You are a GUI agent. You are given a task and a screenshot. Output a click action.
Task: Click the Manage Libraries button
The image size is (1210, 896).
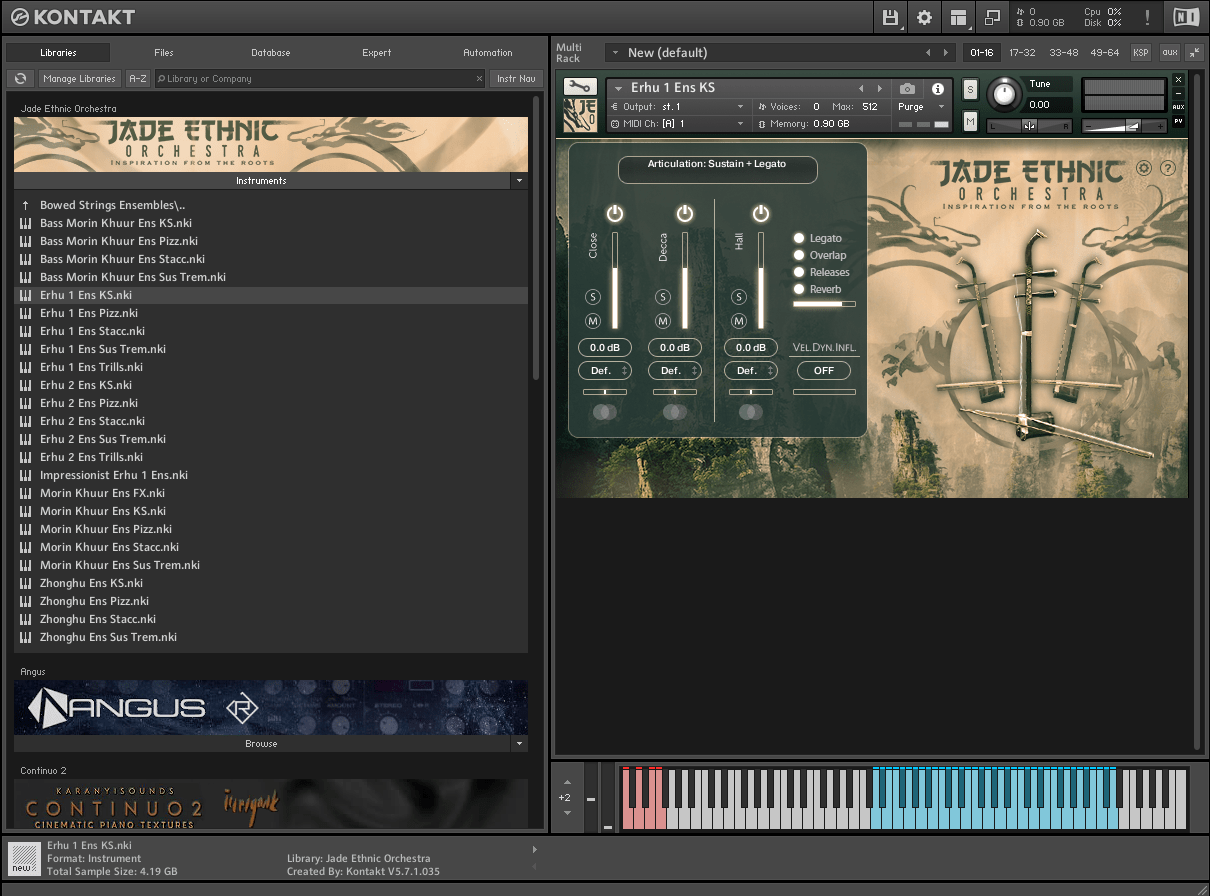(x=80, y=78)
